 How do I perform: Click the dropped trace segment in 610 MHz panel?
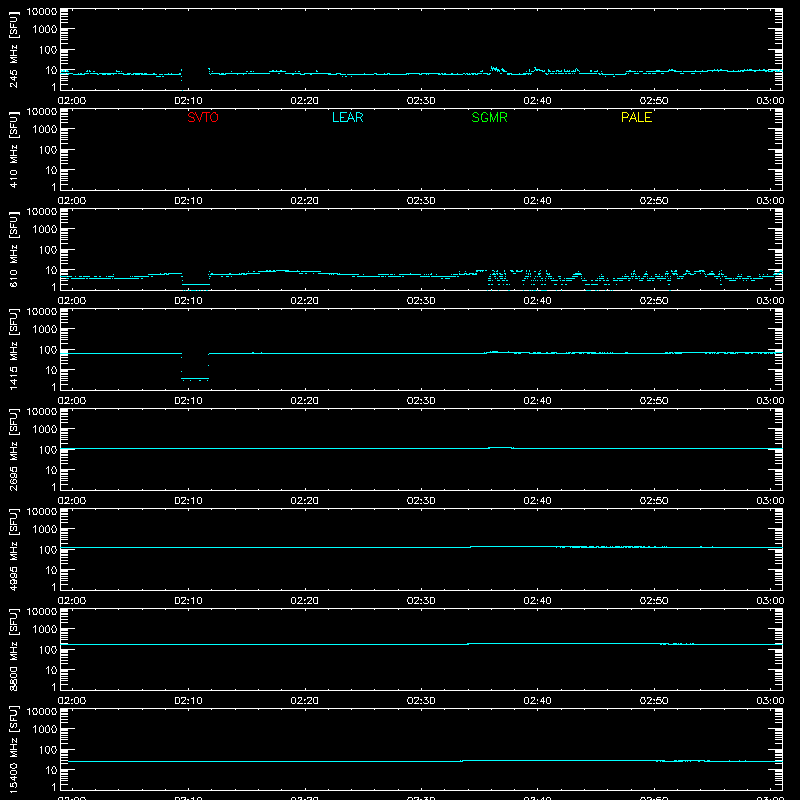[x=196, y=284]
